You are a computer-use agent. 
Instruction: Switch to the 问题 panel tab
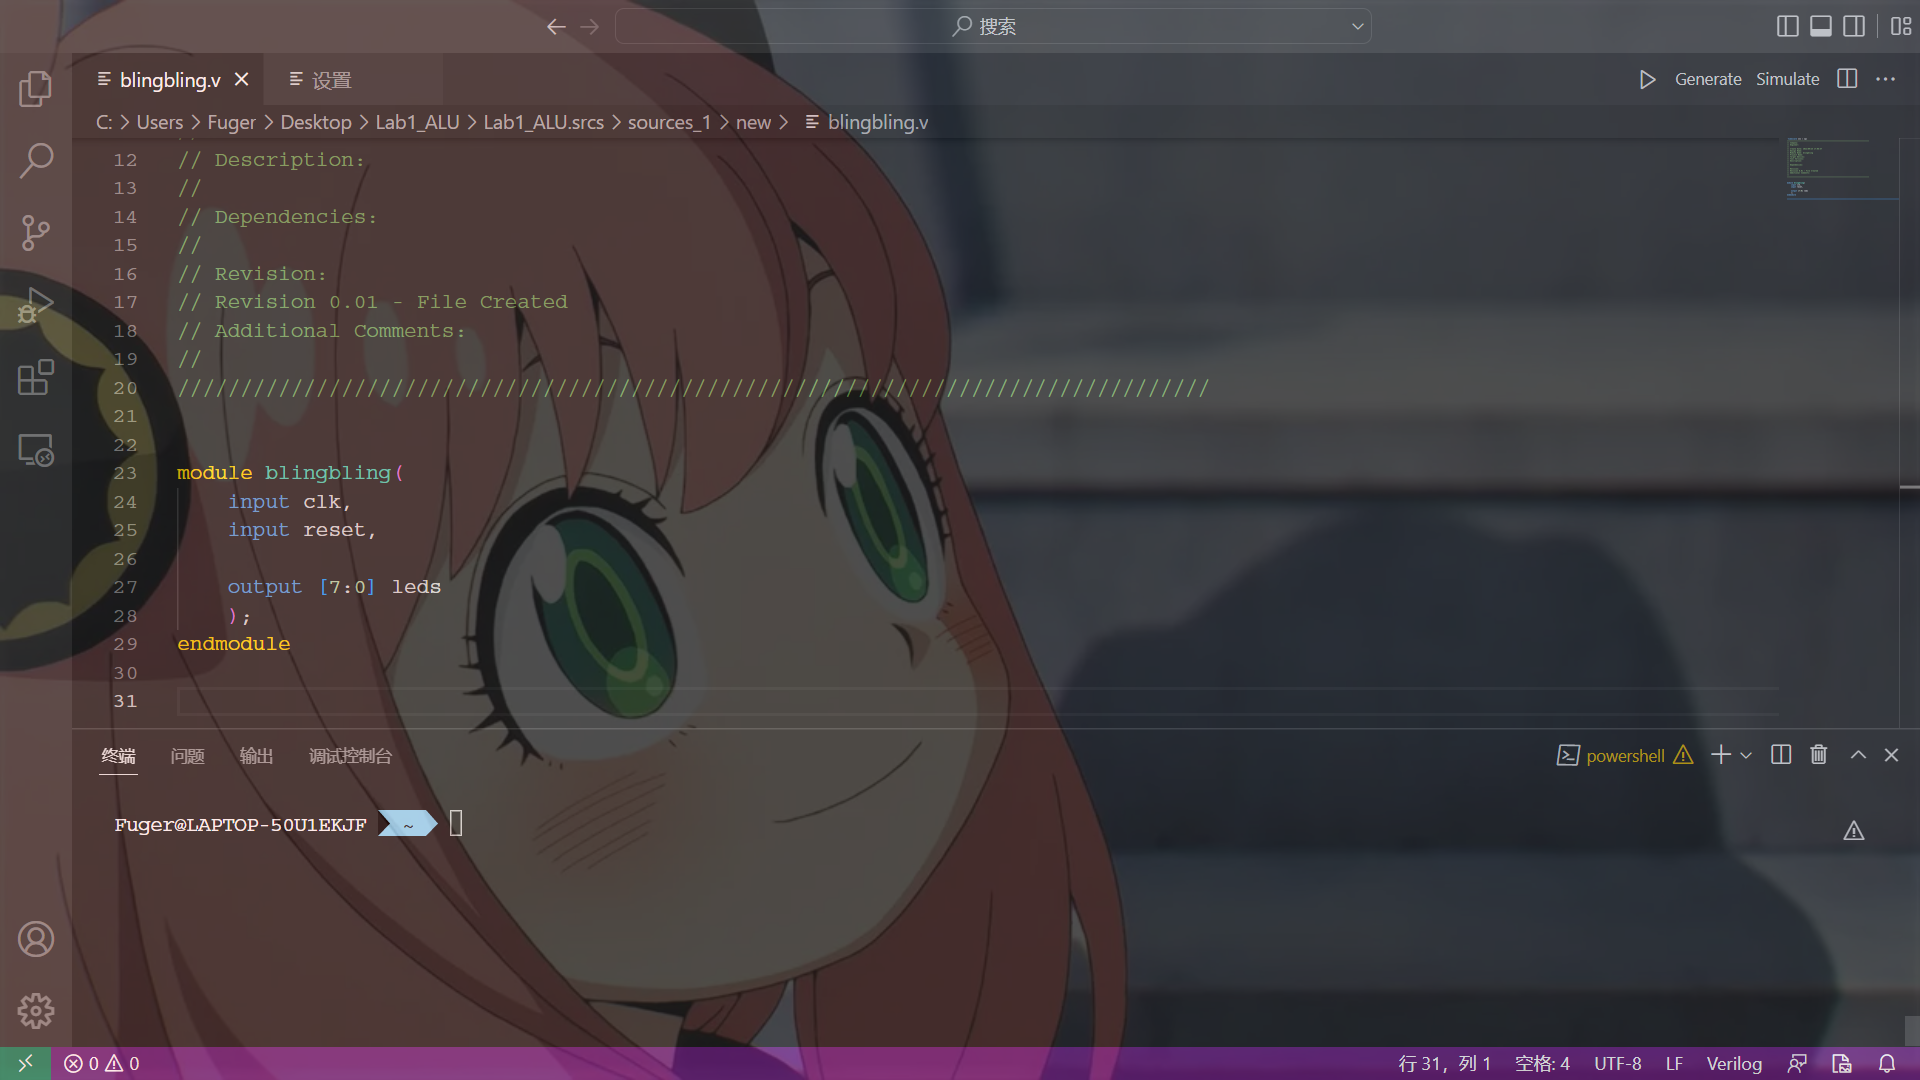click(187, 756)
